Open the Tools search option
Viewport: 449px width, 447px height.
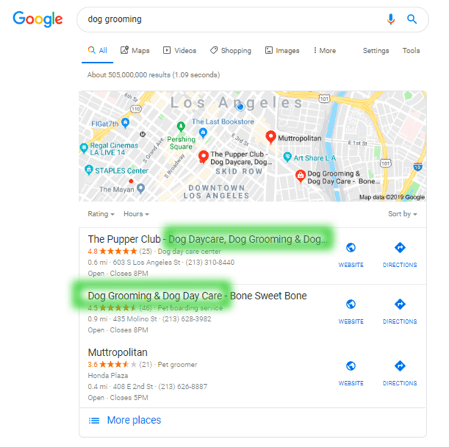[x=411, y=50]
